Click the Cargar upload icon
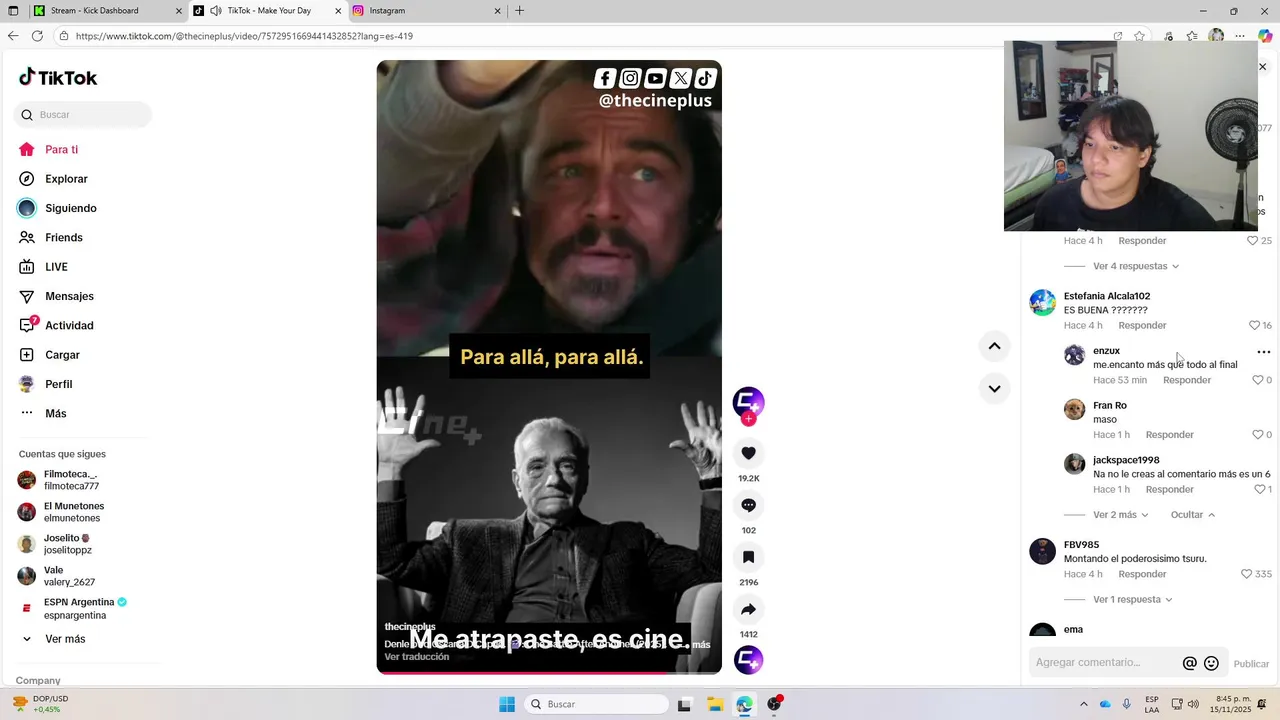This screenshot has height=720, width=1280. (27, 355)
